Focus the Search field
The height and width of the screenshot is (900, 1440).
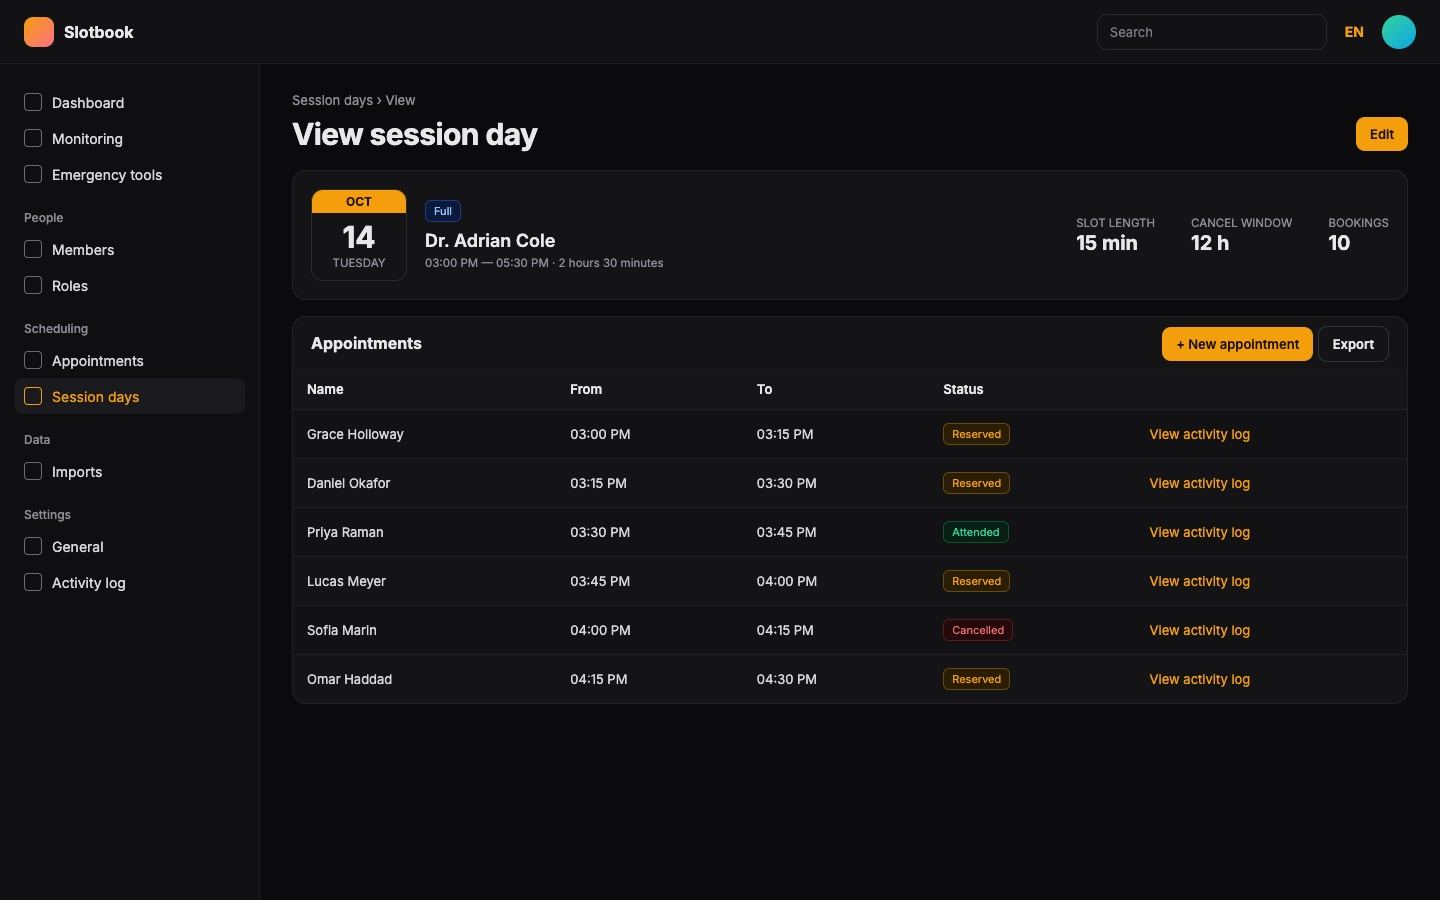point(1211,32)
